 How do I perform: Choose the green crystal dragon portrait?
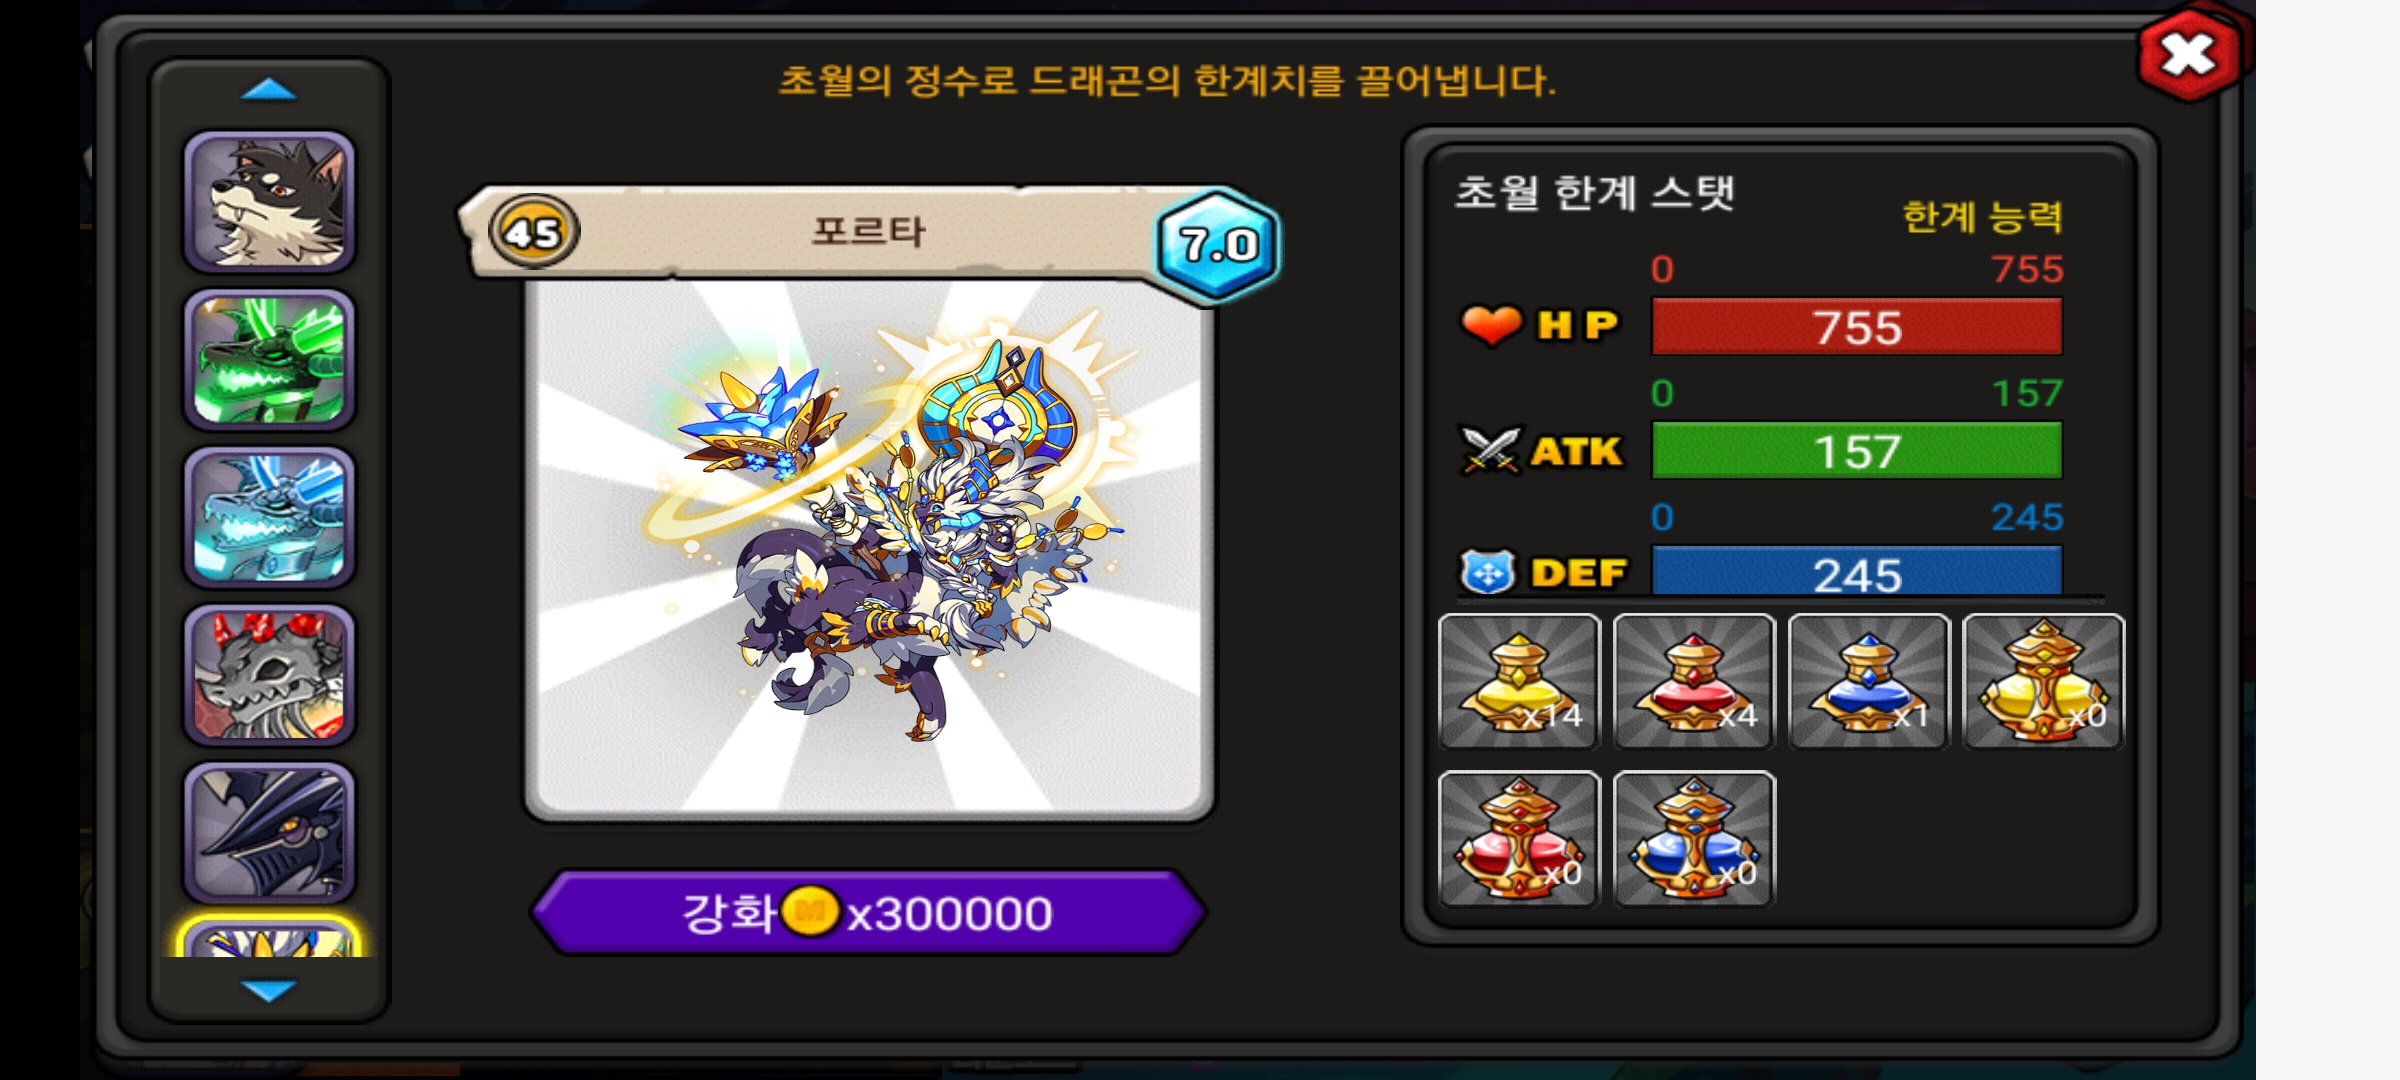[269, 360]
